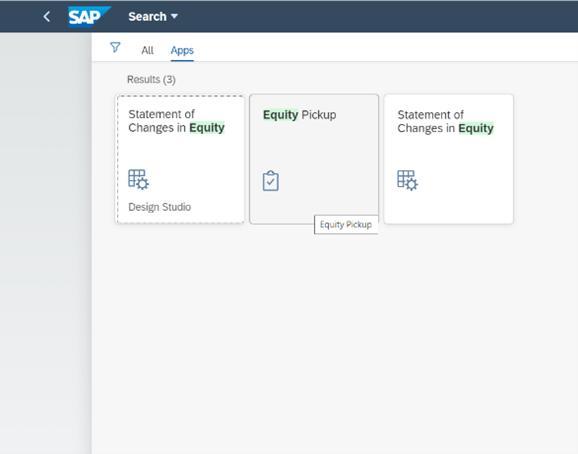Image resolution: width=578 pixels, height=454 pixels.
Task: Click the SAP logo
Action: (89, 17)
